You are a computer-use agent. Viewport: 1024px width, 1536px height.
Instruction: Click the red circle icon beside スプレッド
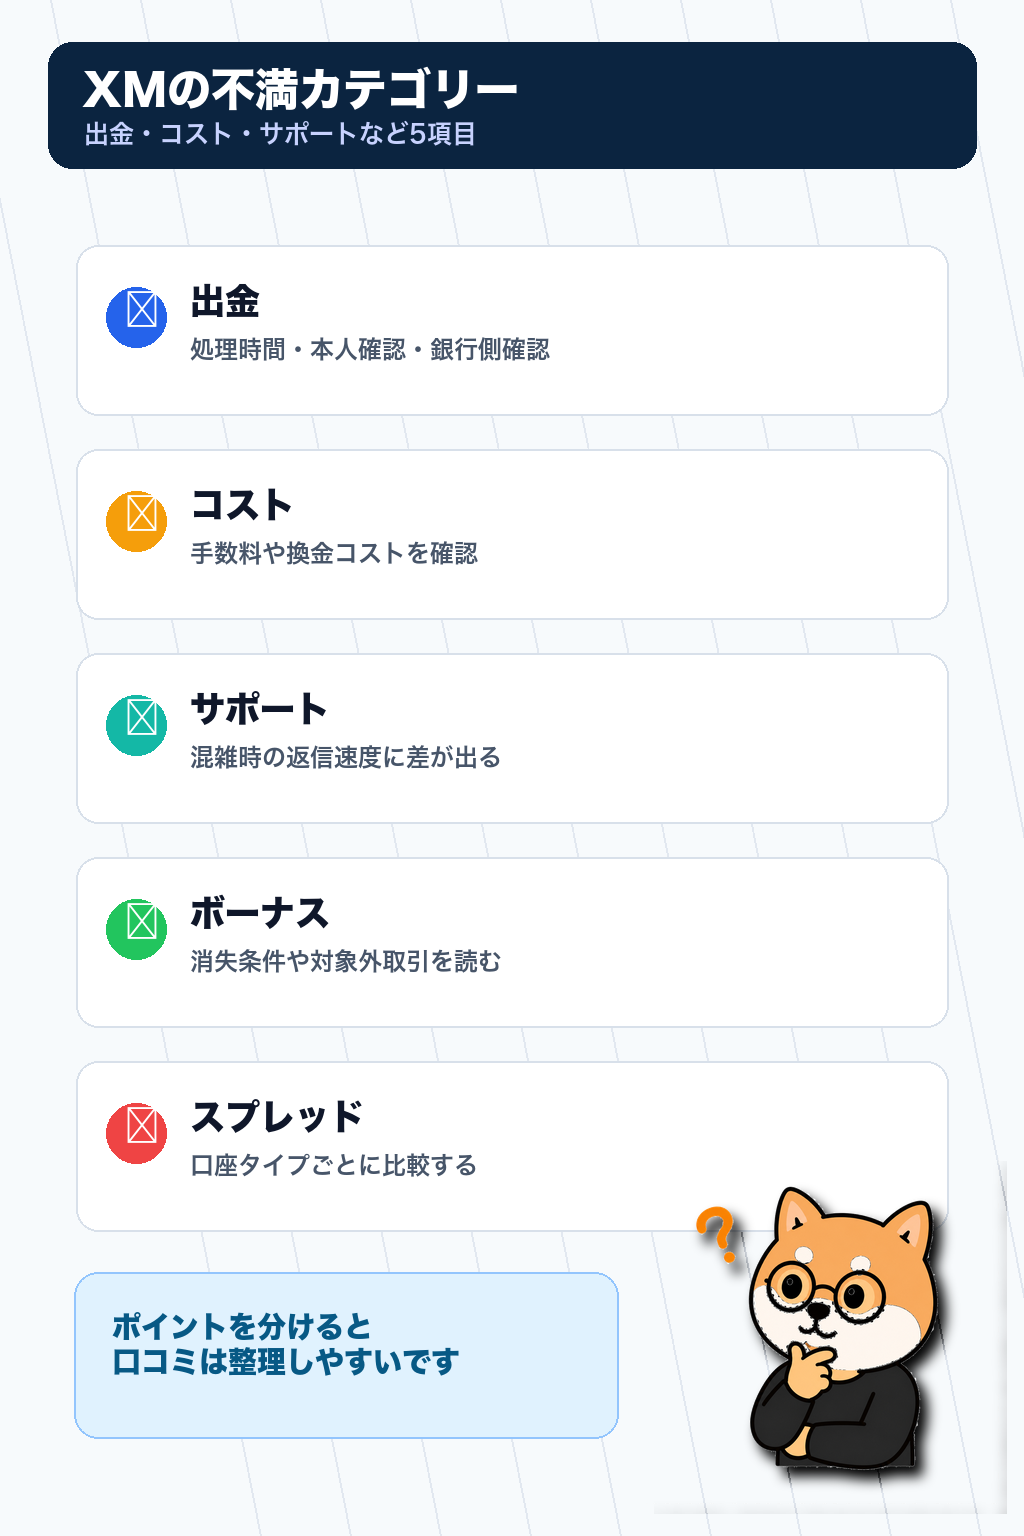[x=136, y=1133]
